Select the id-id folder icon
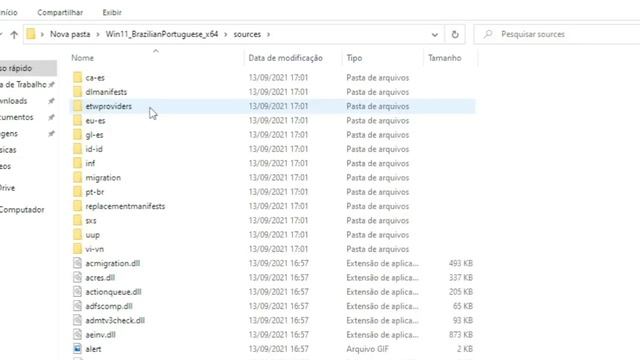The image size is (640, 360). click(78, 149)
